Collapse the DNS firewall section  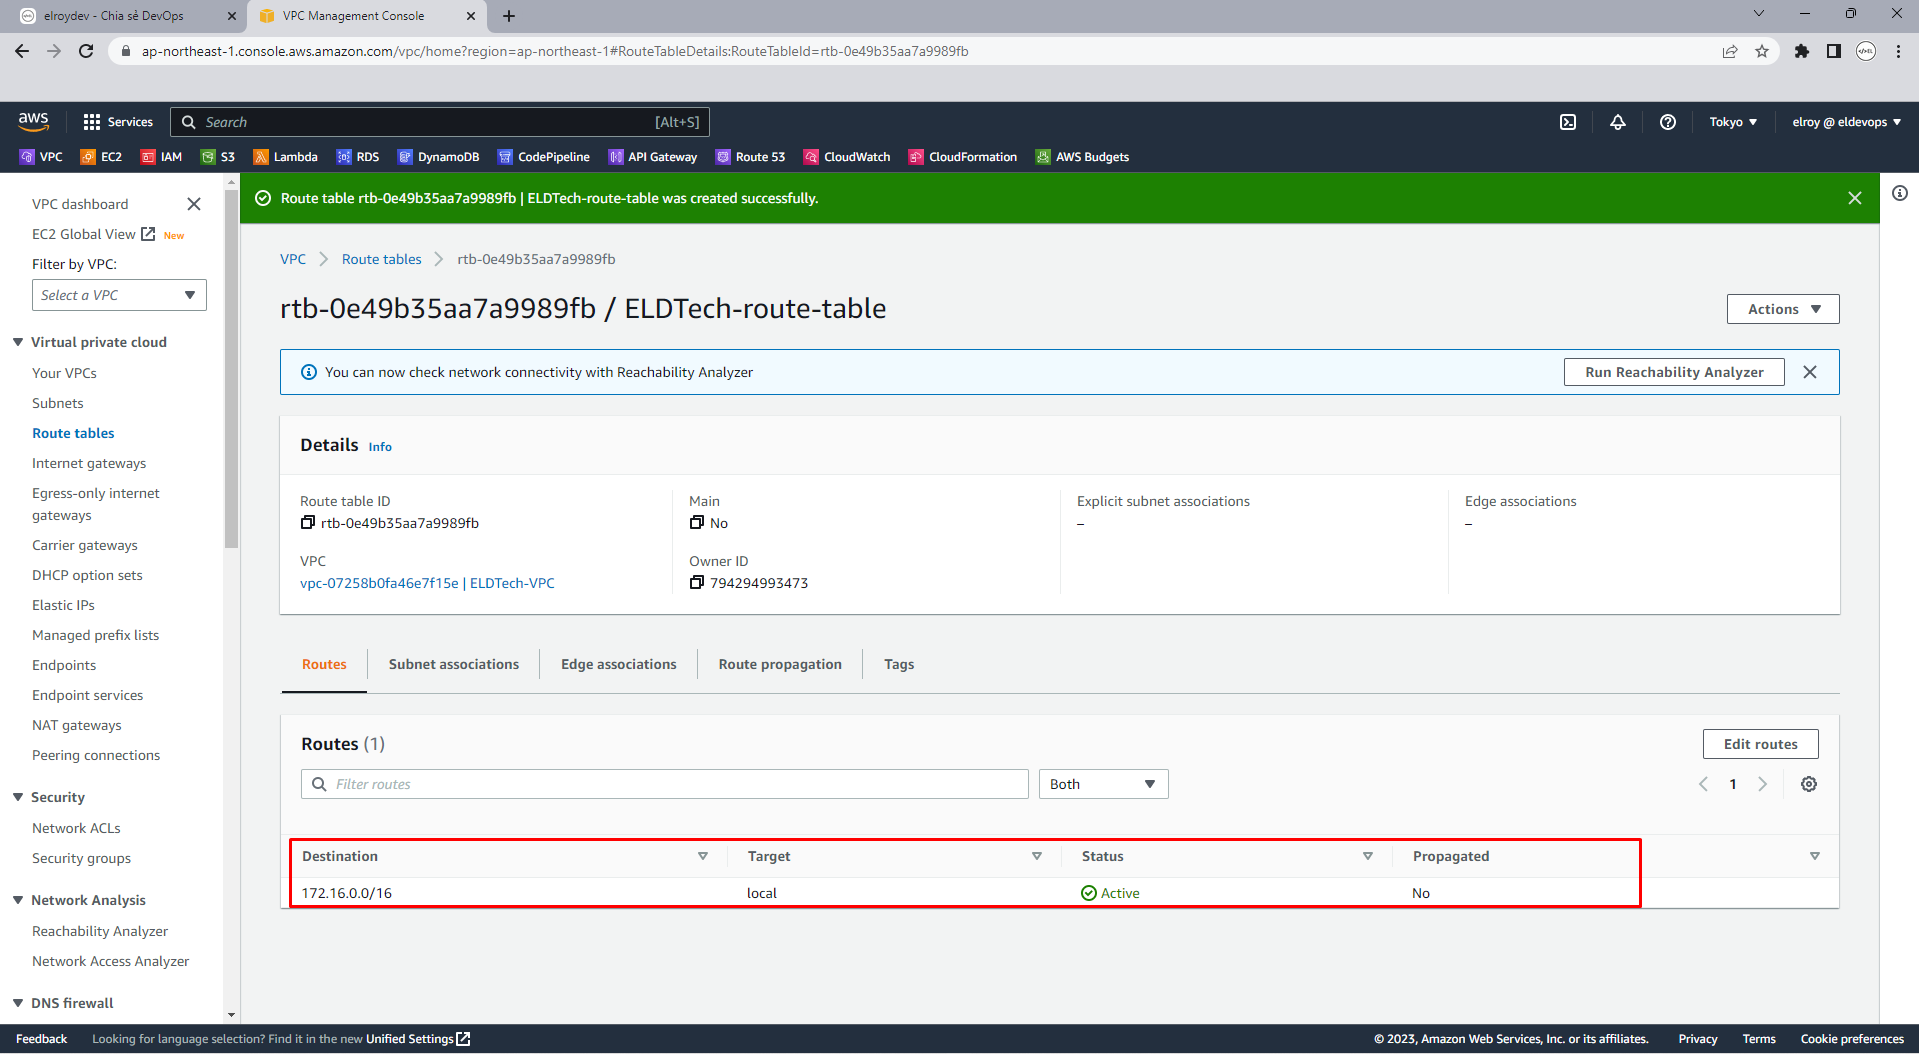click(18, 1003)
